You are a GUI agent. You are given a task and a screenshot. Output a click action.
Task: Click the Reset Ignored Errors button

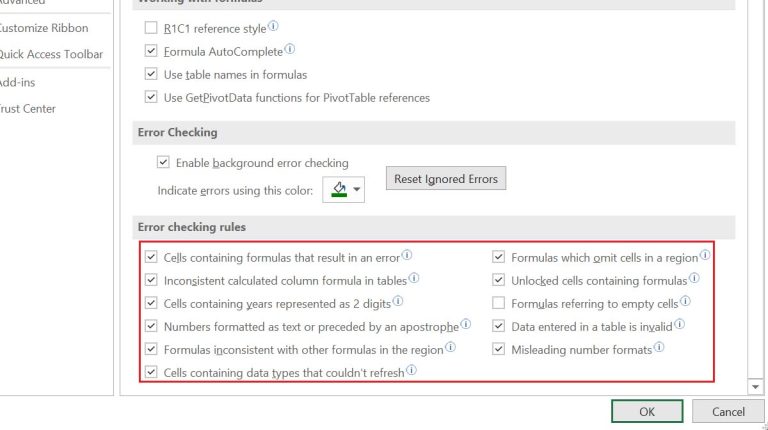[x=446, y=179]
